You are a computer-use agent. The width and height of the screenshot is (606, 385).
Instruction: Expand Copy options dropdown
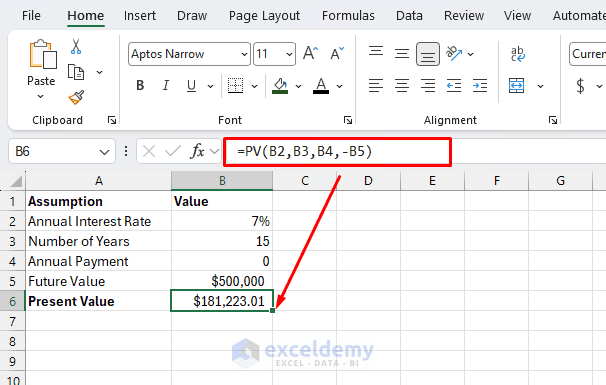click(99, 72)
